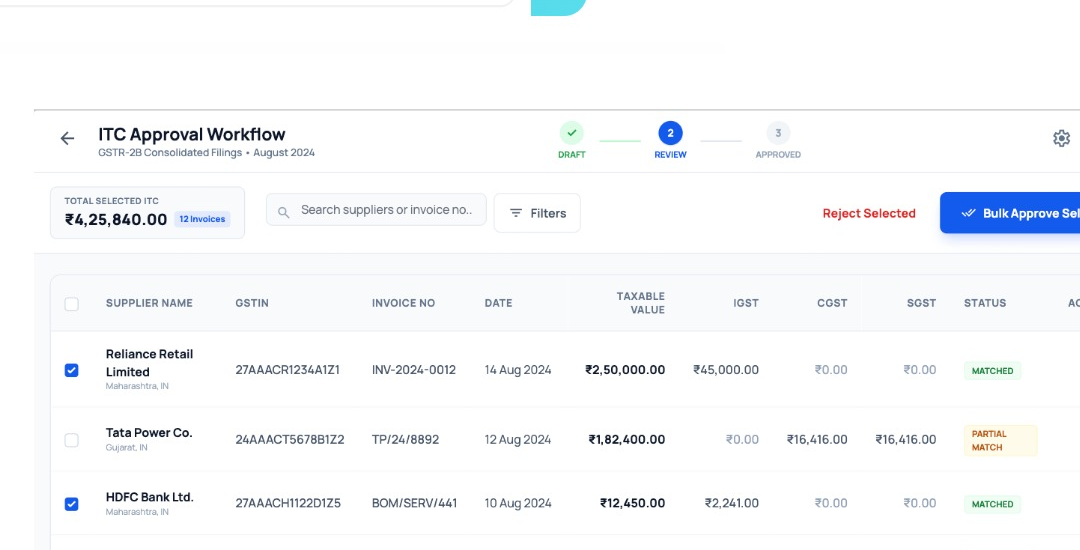The image size is (1080, 550).
Task: Click date 14 Aug 2024
Action: tap(518, 370)
